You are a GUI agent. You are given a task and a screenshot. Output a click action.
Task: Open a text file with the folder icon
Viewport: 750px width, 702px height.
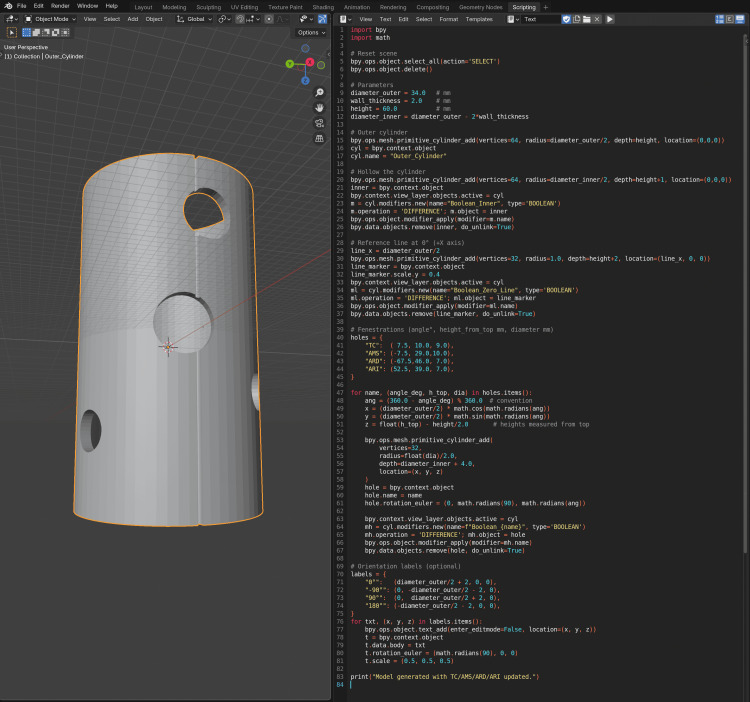(x=586, y=19)
